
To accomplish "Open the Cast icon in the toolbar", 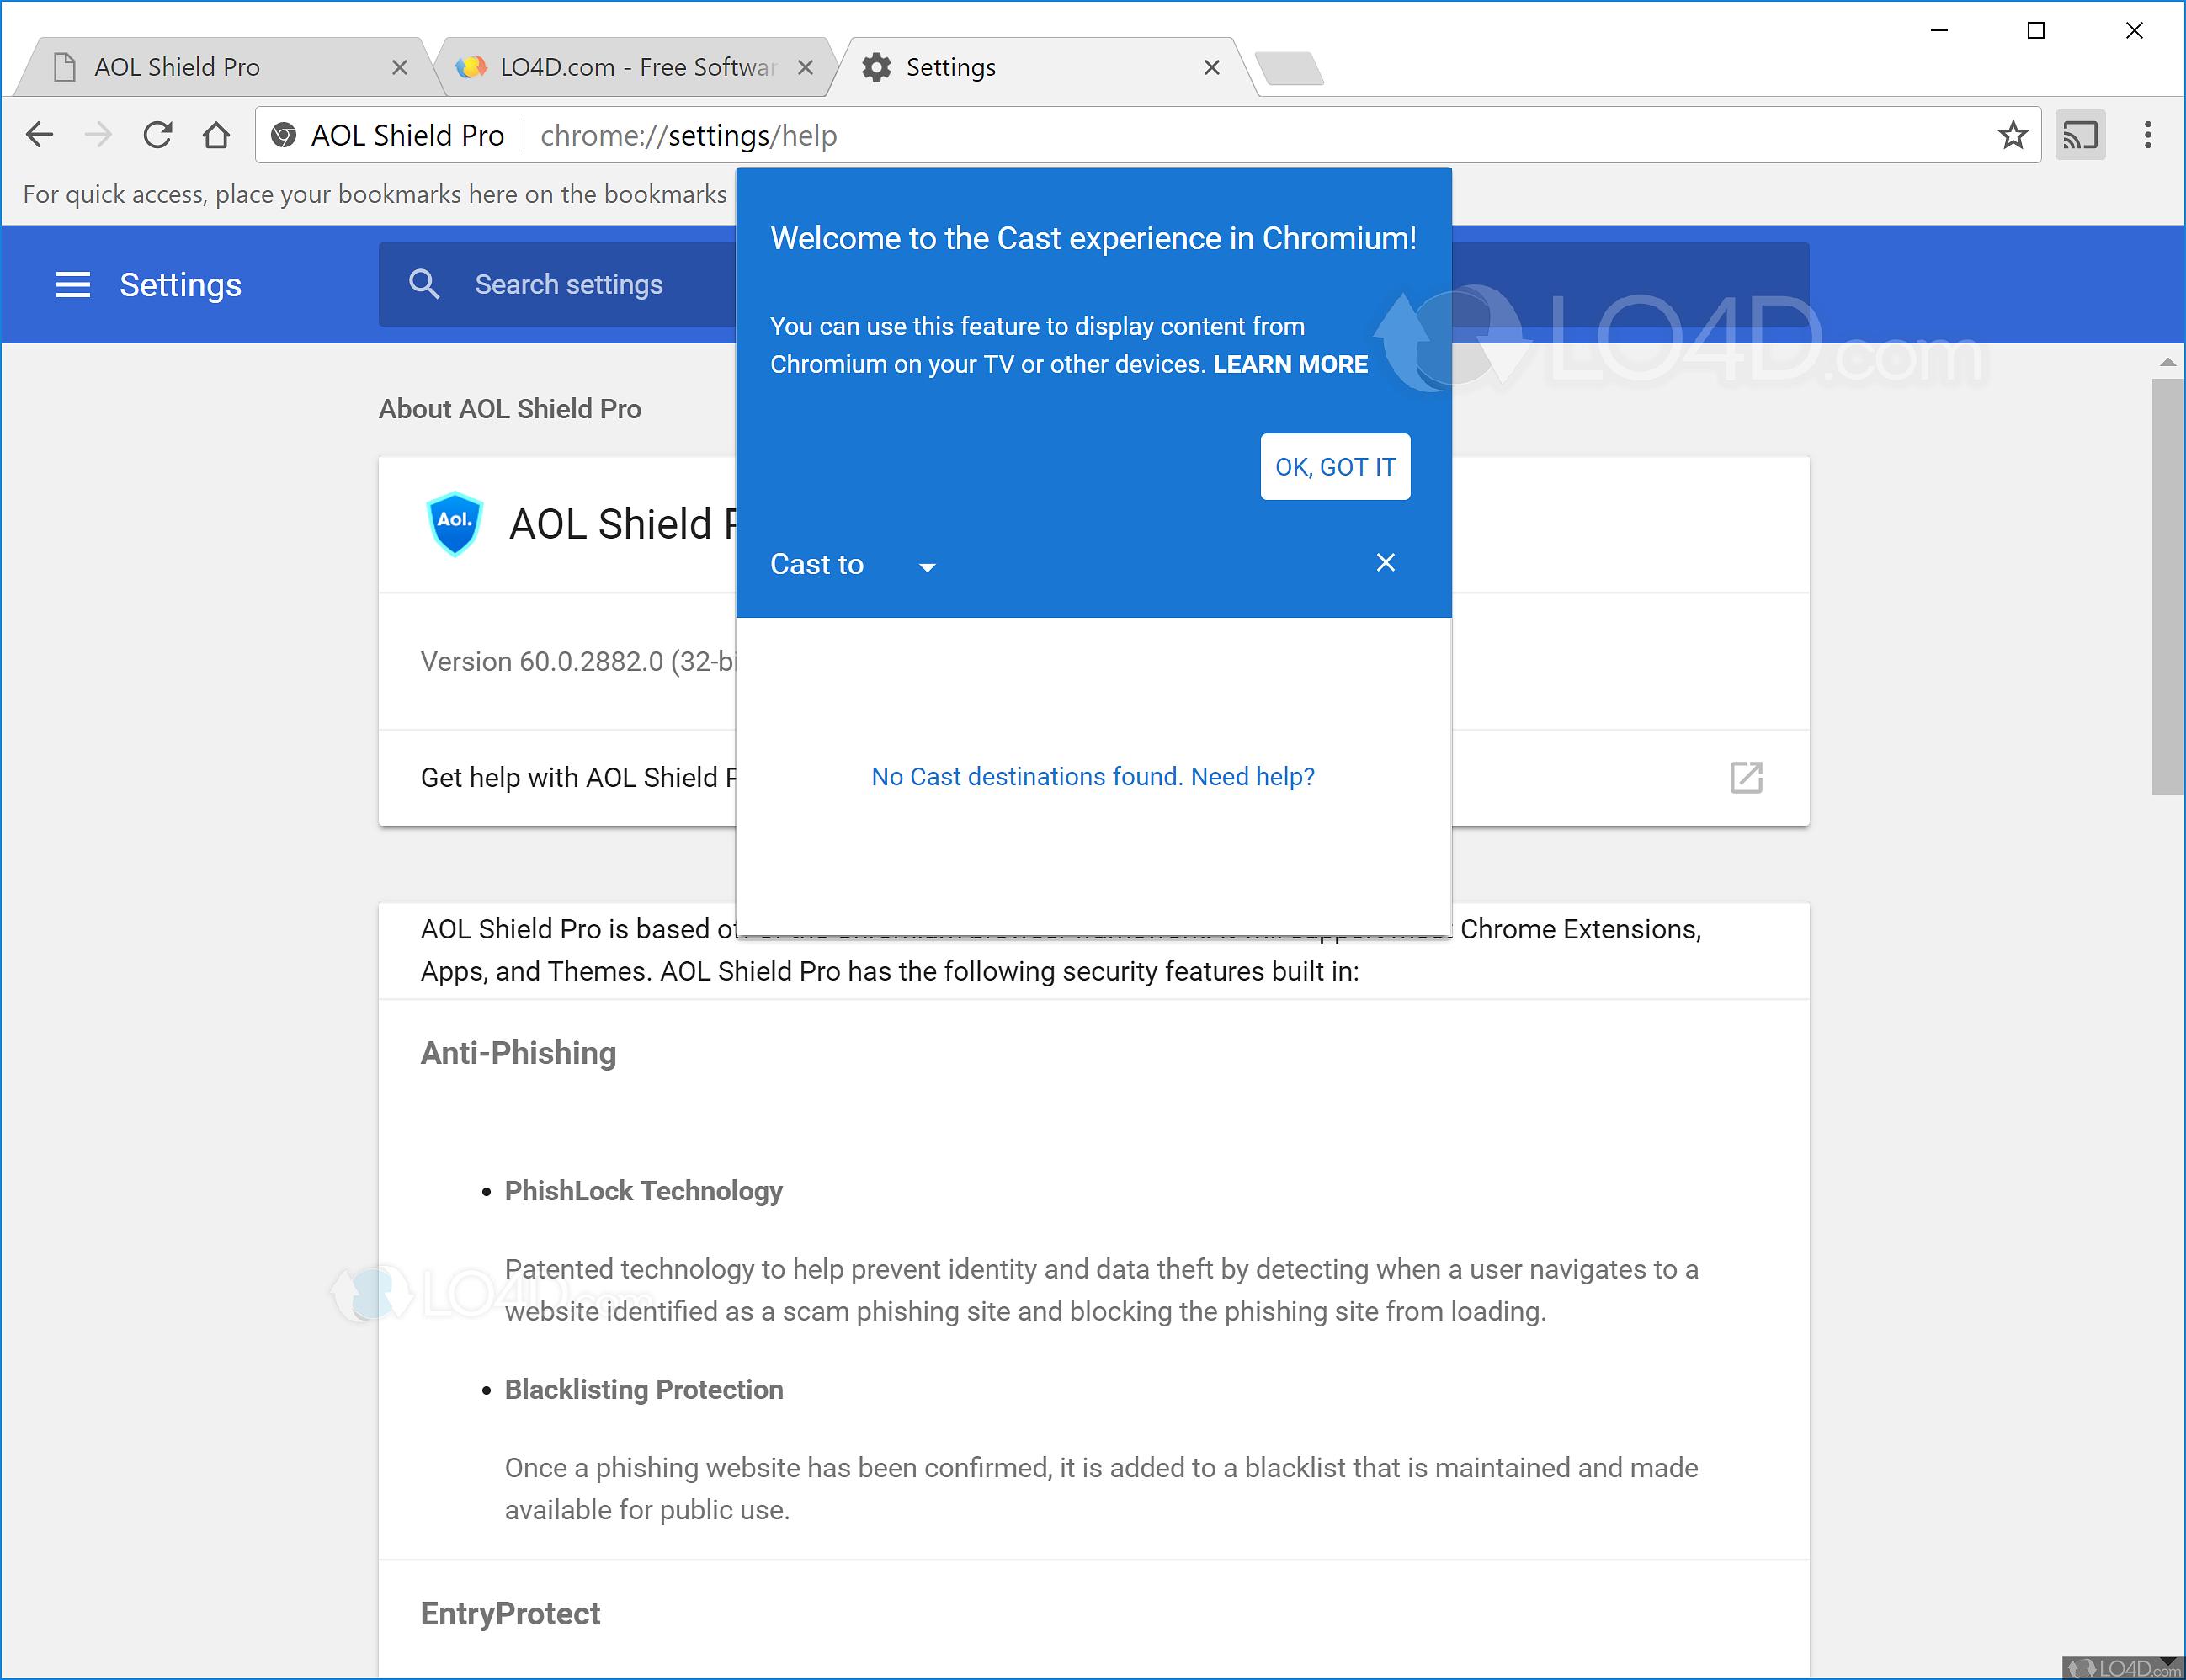I will tap(2080, 134).
